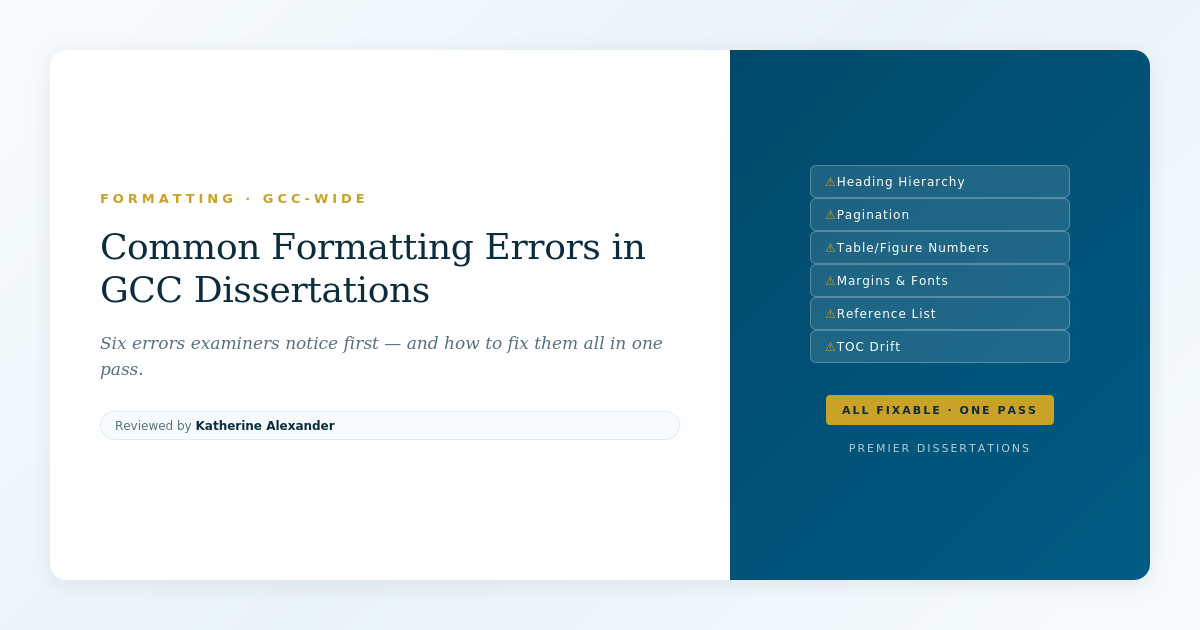Viewport: 1200px width, 630px height.
Task: Click the warning icon beside Reference List
Action: pyautogui.click(x=830, y=314)
